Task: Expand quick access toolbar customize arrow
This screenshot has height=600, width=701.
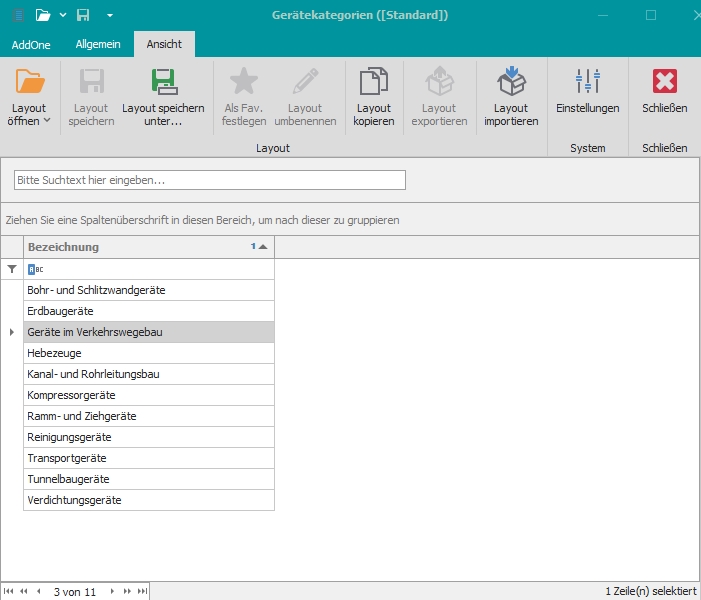Action: coord(110,15)
